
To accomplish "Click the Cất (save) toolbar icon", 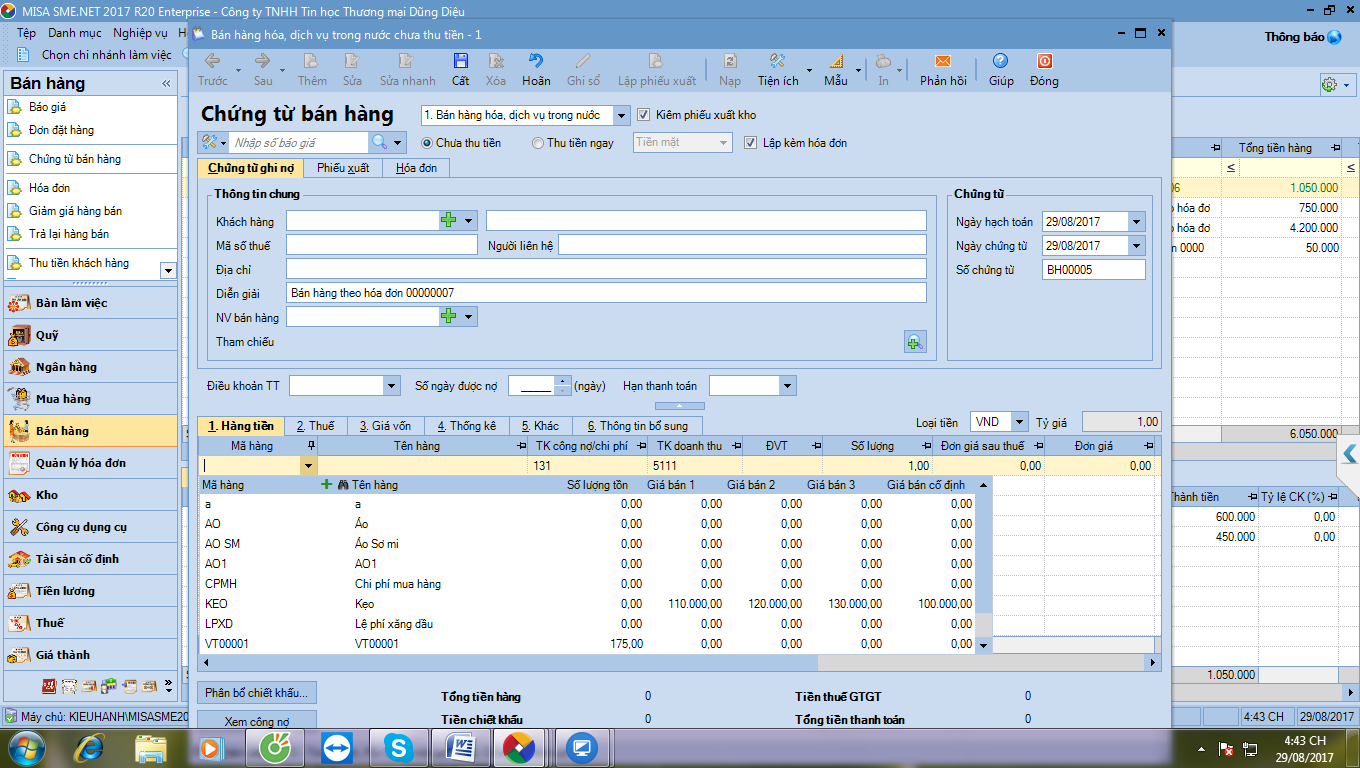I will (x=460, y=61).
